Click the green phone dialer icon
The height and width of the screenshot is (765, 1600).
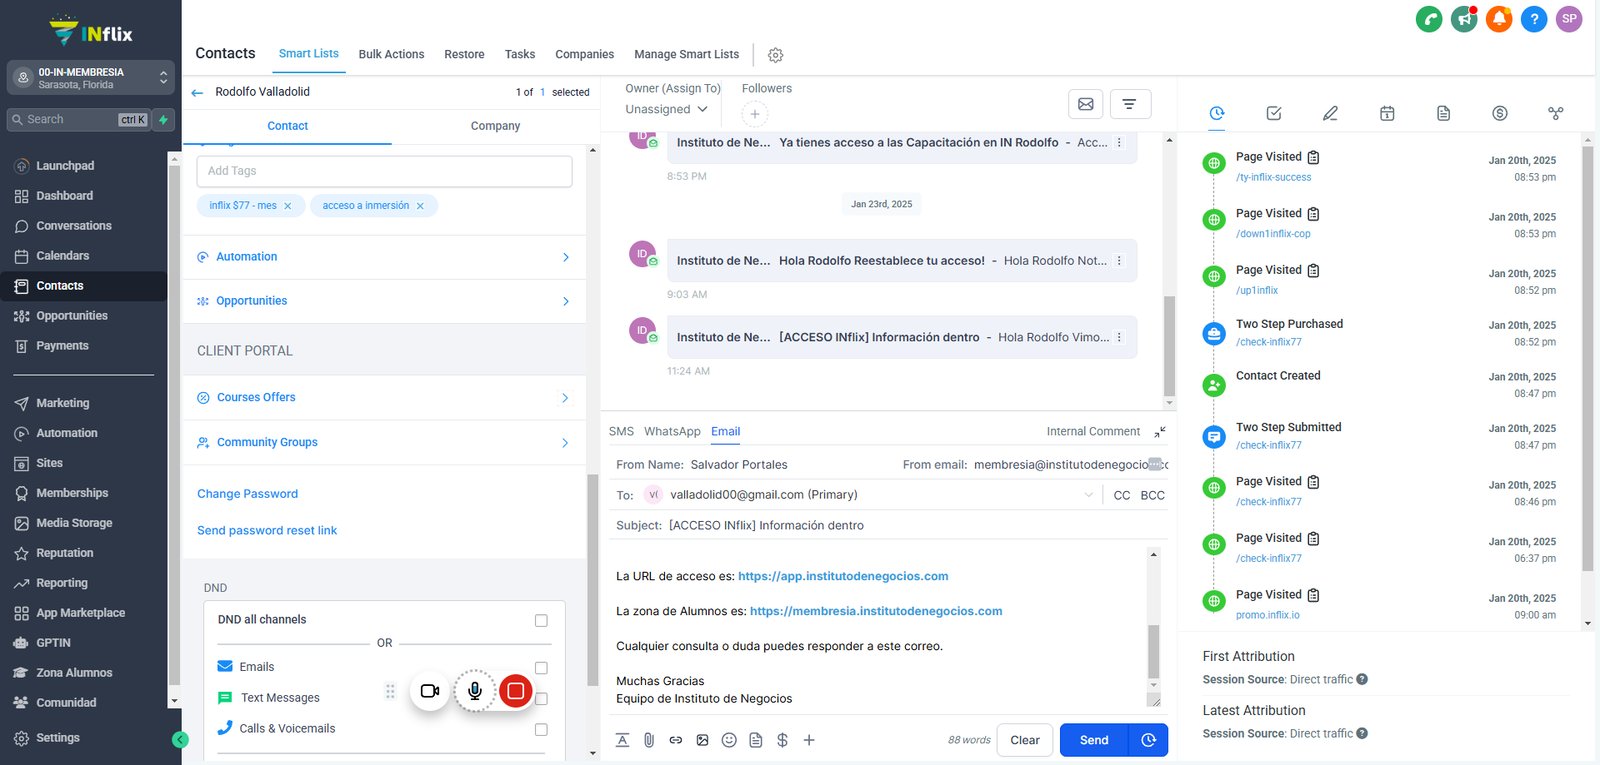pyautogui.click(x=1429, y=18)
